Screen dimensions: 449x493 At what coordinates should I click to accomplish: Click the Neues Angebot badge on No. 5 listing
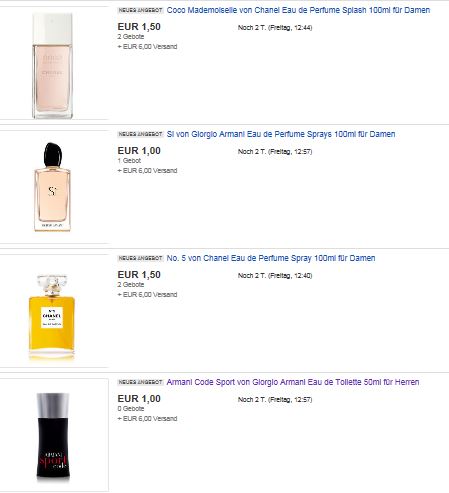(140, 258)
